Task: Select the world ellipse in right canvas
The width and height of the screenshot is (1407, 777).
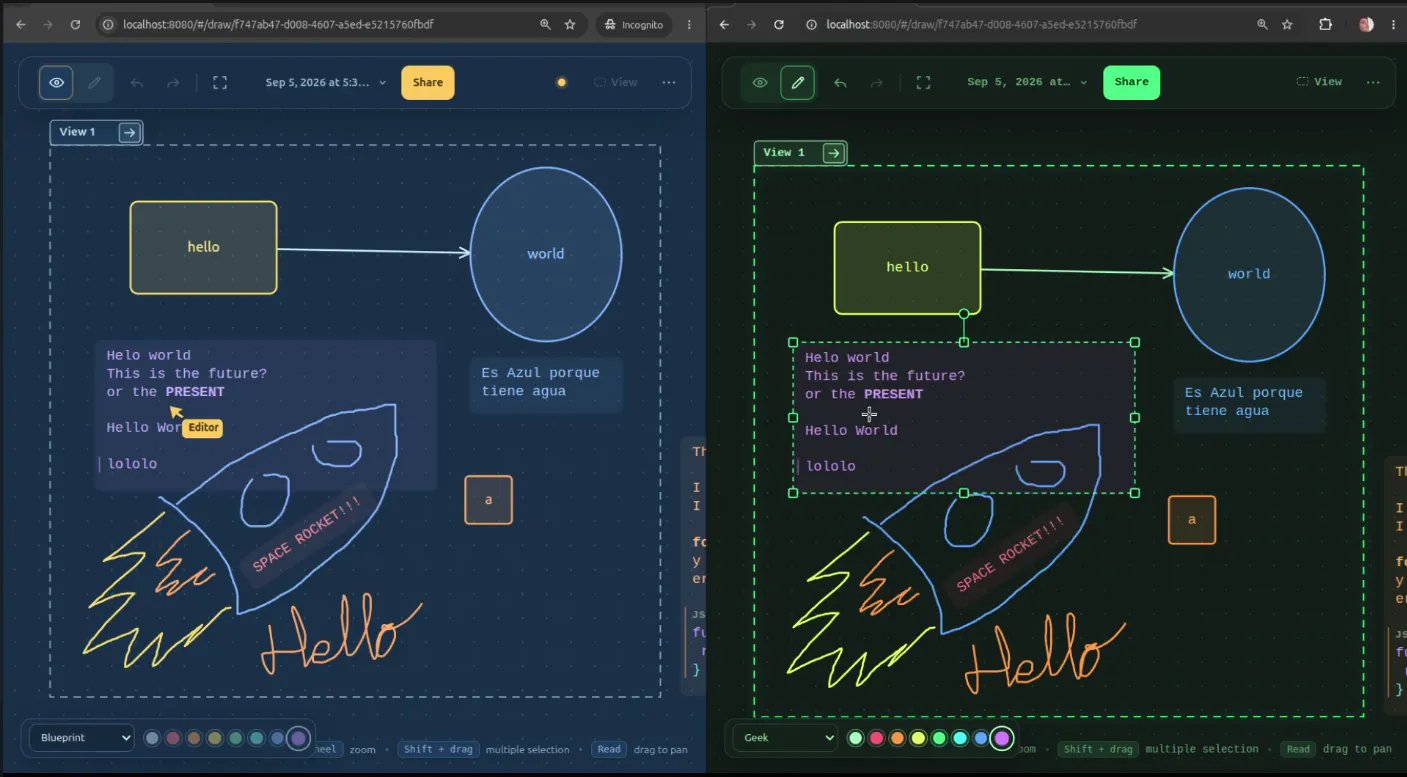Action: (1249, 274)
